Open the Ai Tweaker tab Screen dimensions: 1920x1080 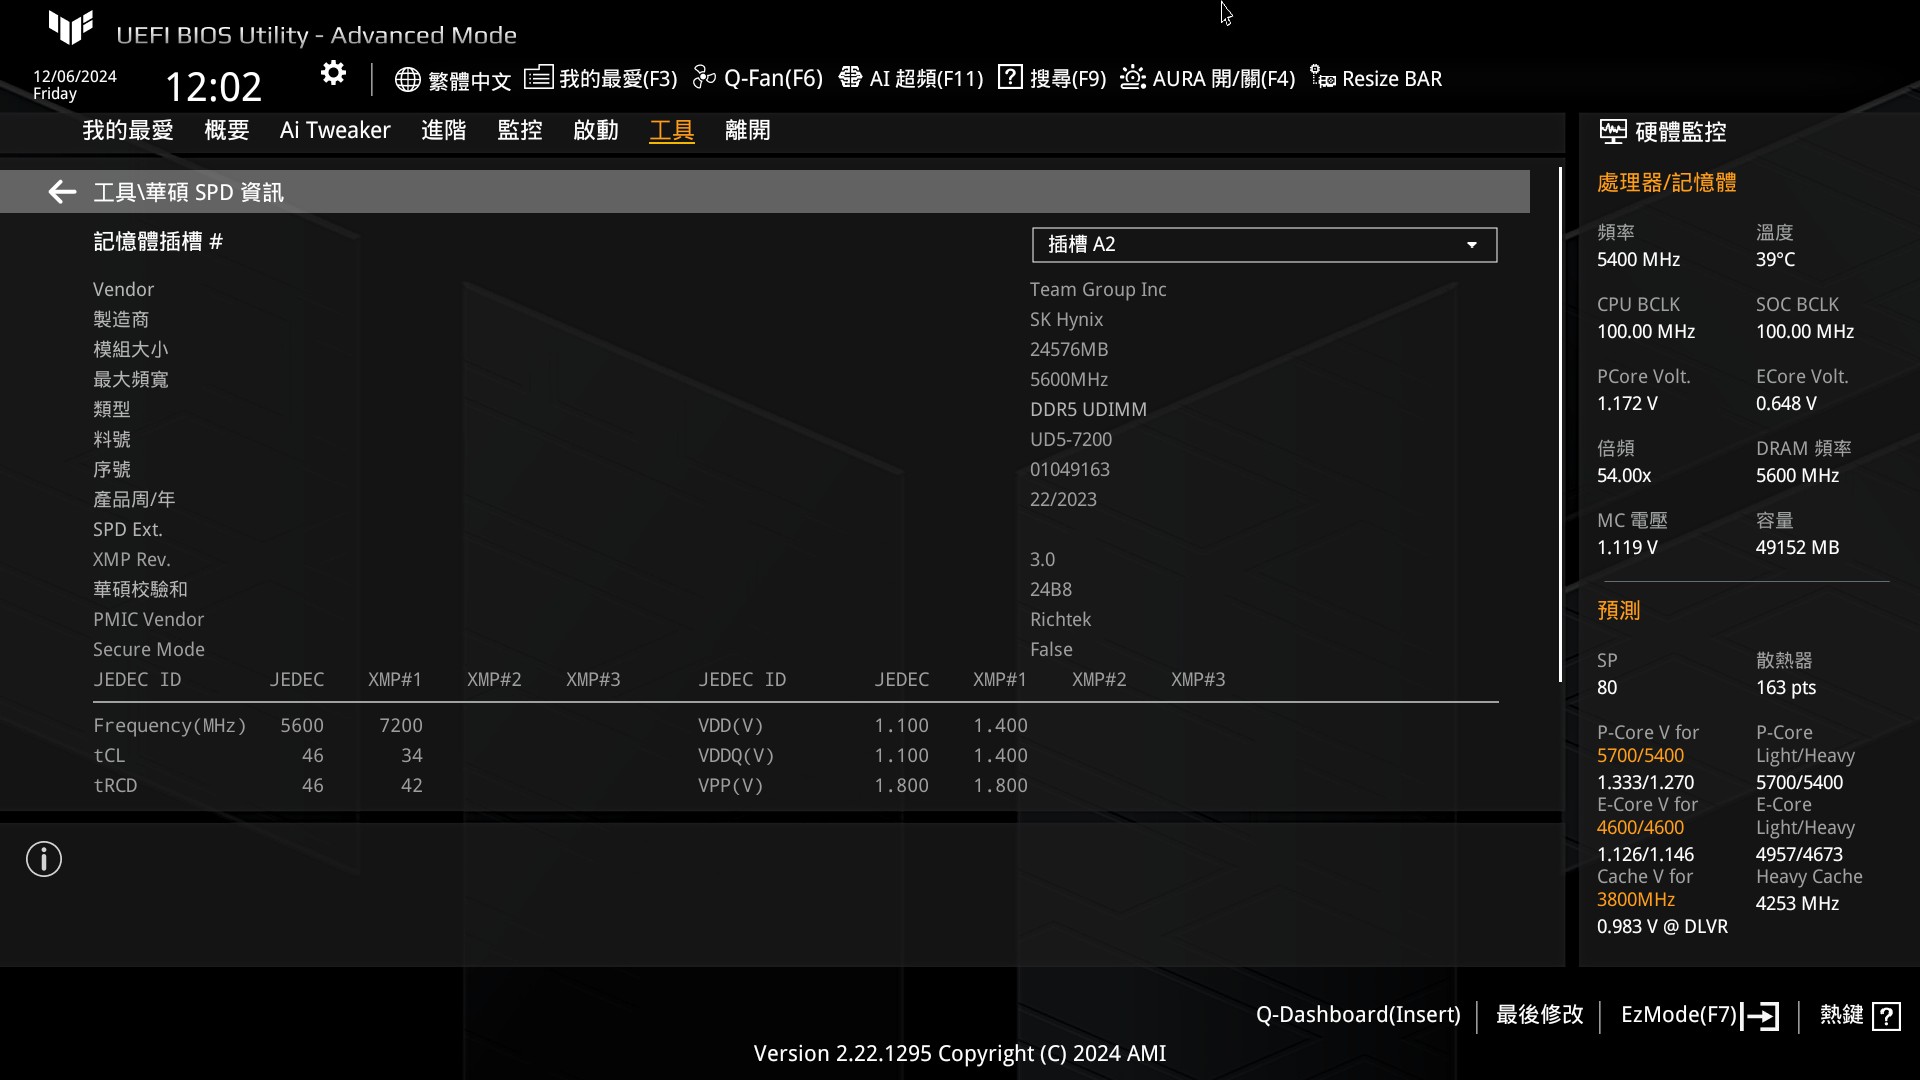pyautogui.click(x=335, y=131)
